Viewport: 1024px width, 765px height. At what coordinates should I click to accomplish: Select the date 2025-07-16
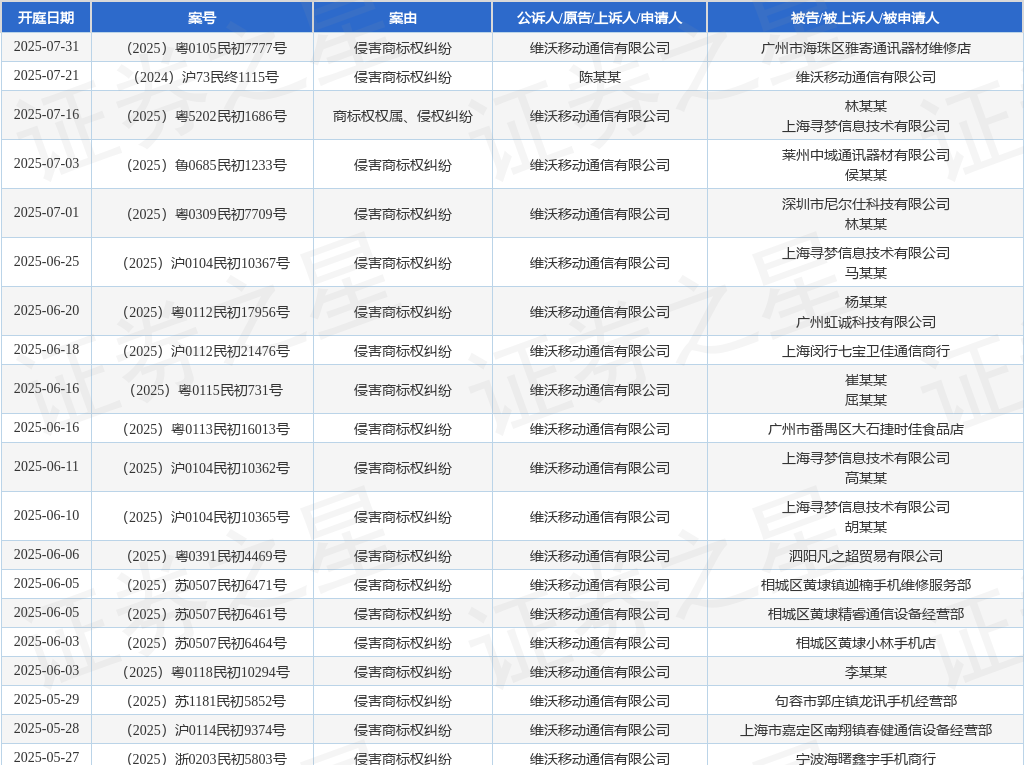click(x=46, y=114)
